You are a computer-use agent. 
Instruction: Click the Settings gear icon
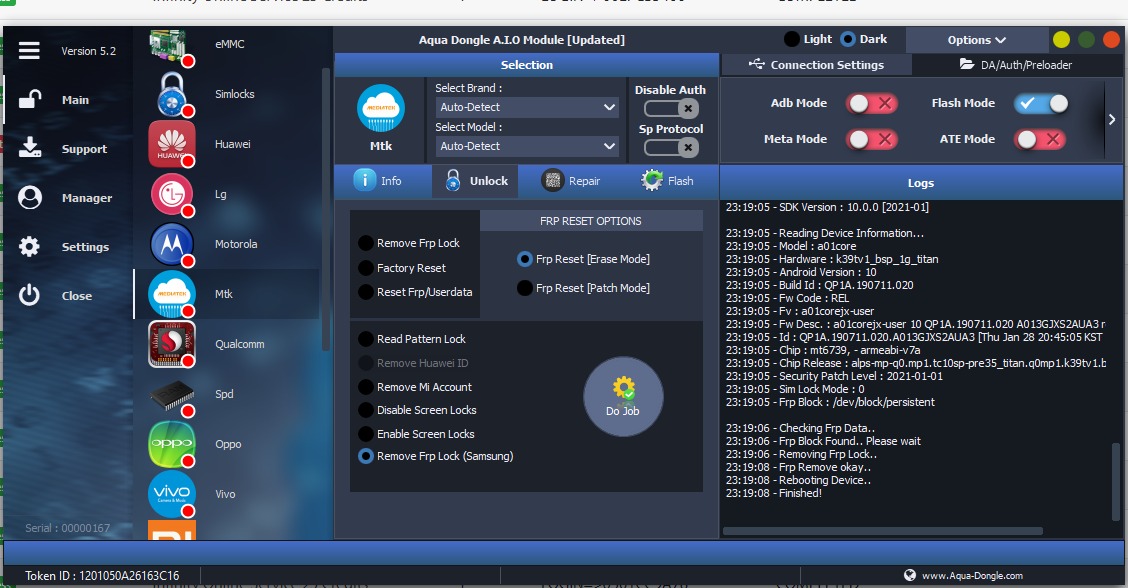coord(29,246)
